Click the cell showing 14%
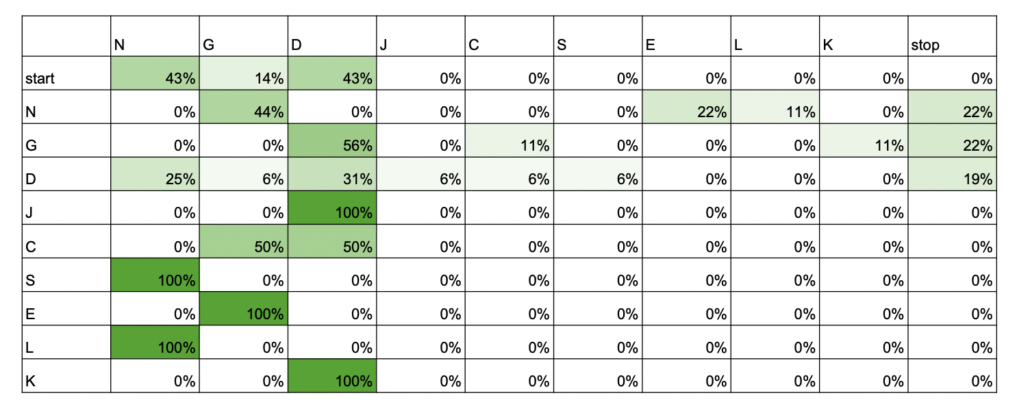 pyautogui.click(x=244, y=78)
